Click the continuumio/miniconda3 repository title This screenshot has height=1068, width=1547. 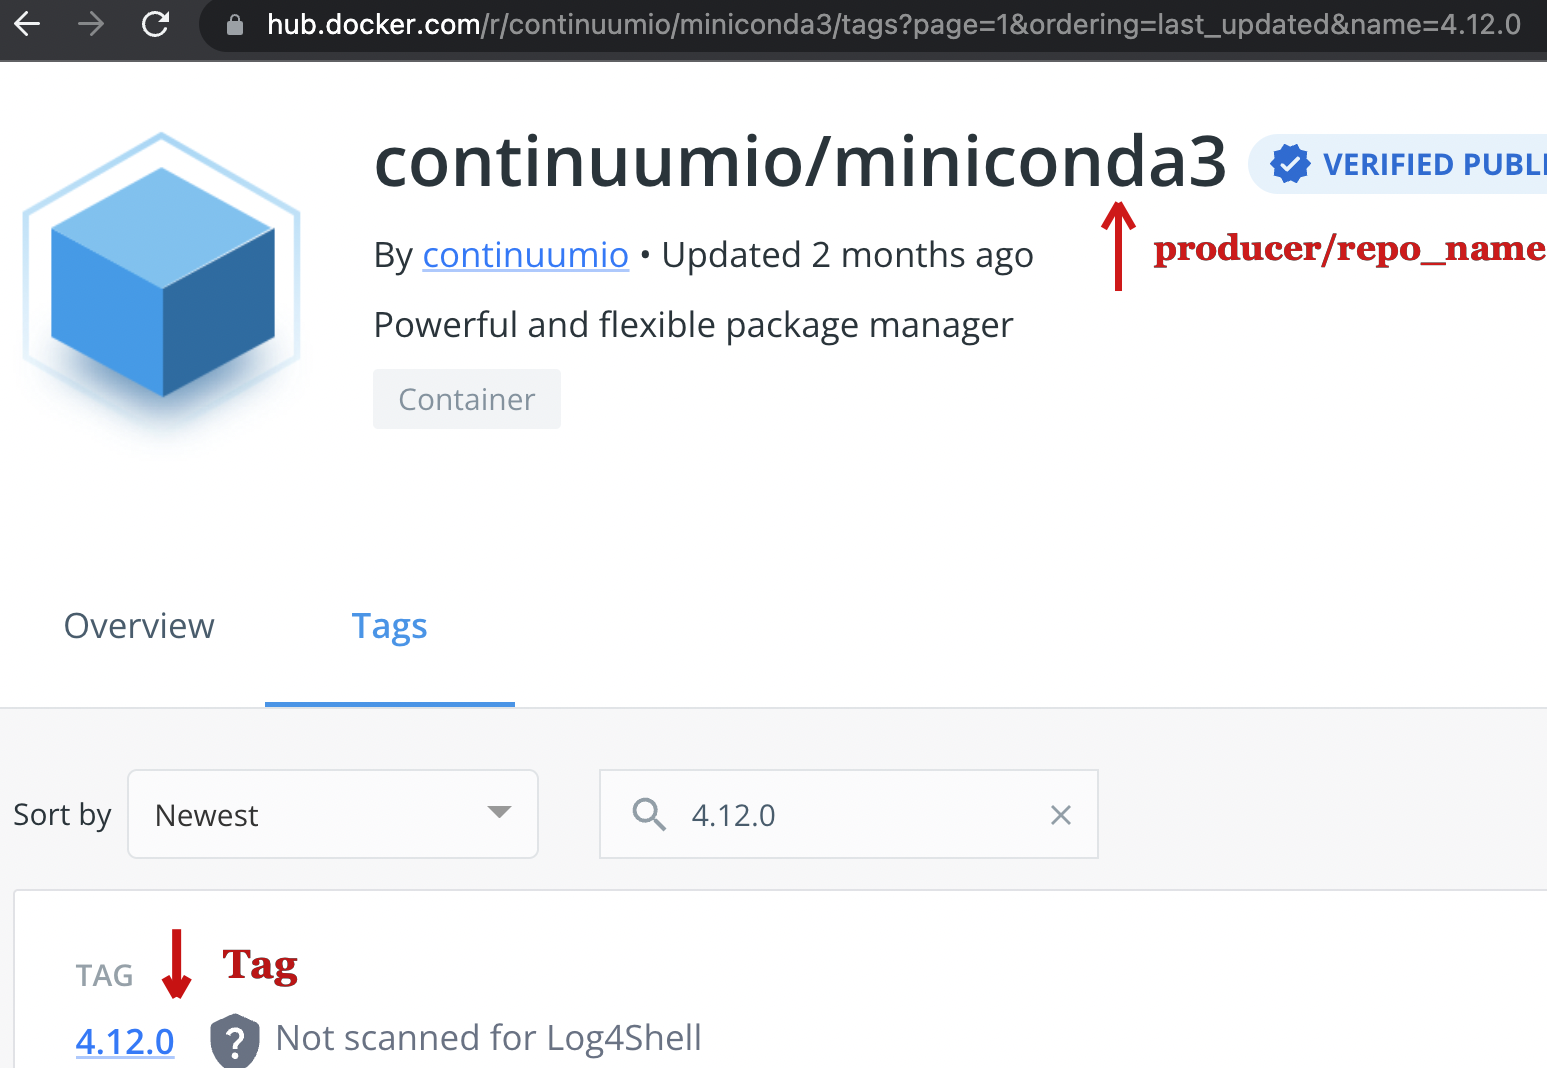(x=799, y=162)
